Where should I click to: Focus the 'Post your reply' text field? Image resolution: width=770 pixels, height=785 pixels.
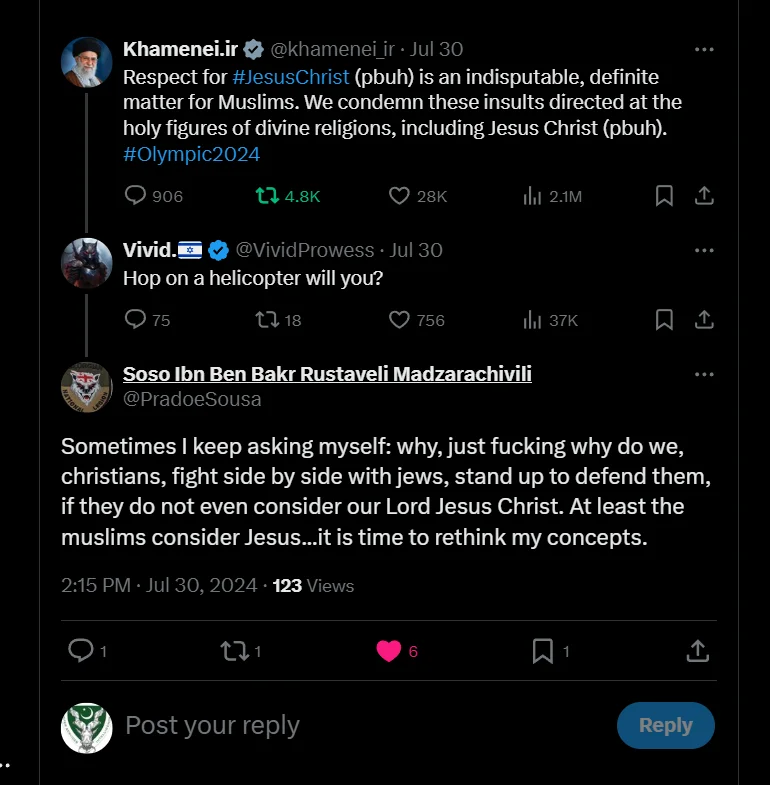(x=360, y=726)
